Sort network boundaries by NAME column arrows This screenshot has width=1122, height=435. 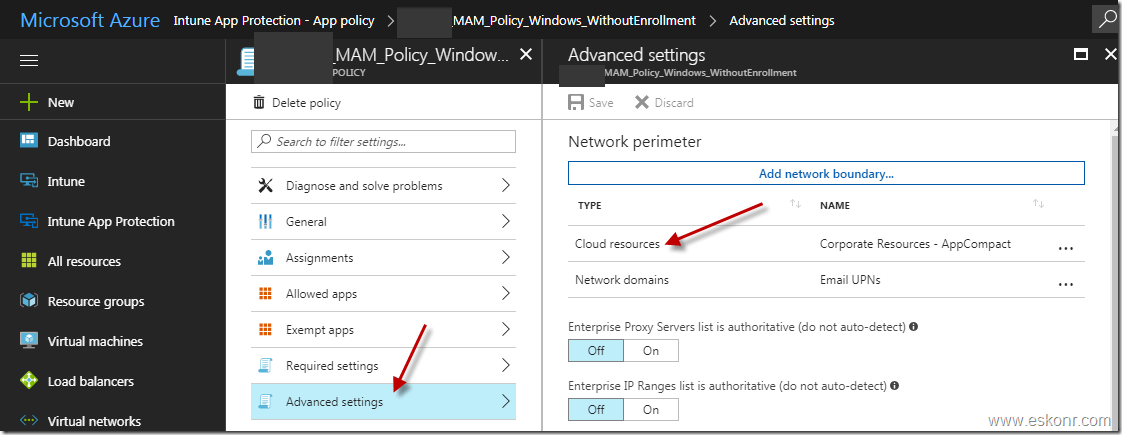tap(1038, 205)
